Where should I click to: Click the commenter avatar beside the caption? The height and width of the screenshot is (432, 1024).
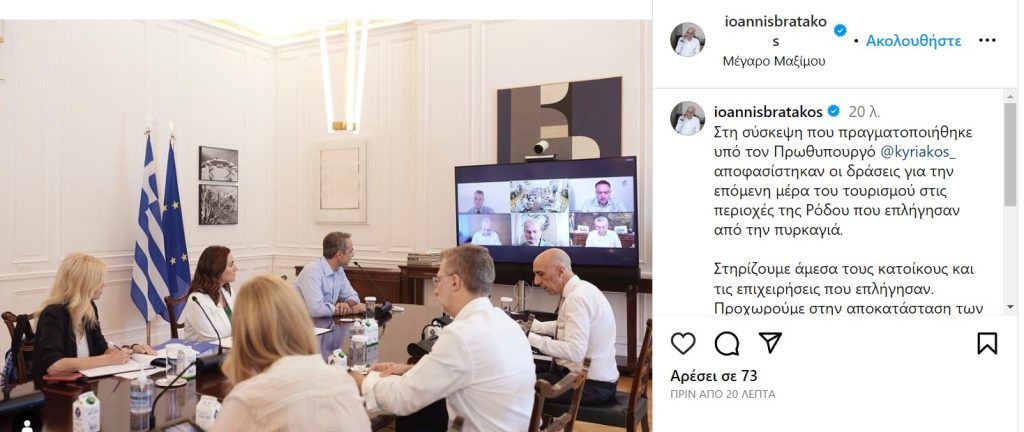[x=688, y=118]
